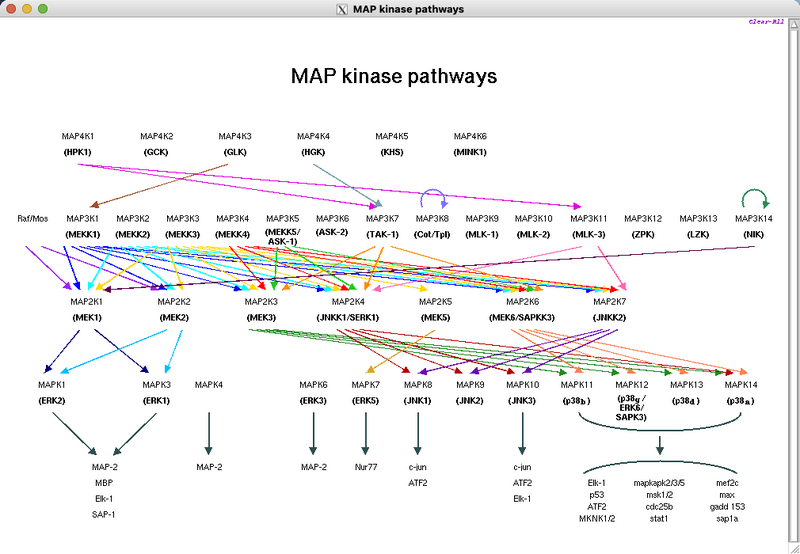800x554 pixels.
Task: Pick the MAP2K4 node
Action: point(348,301)
